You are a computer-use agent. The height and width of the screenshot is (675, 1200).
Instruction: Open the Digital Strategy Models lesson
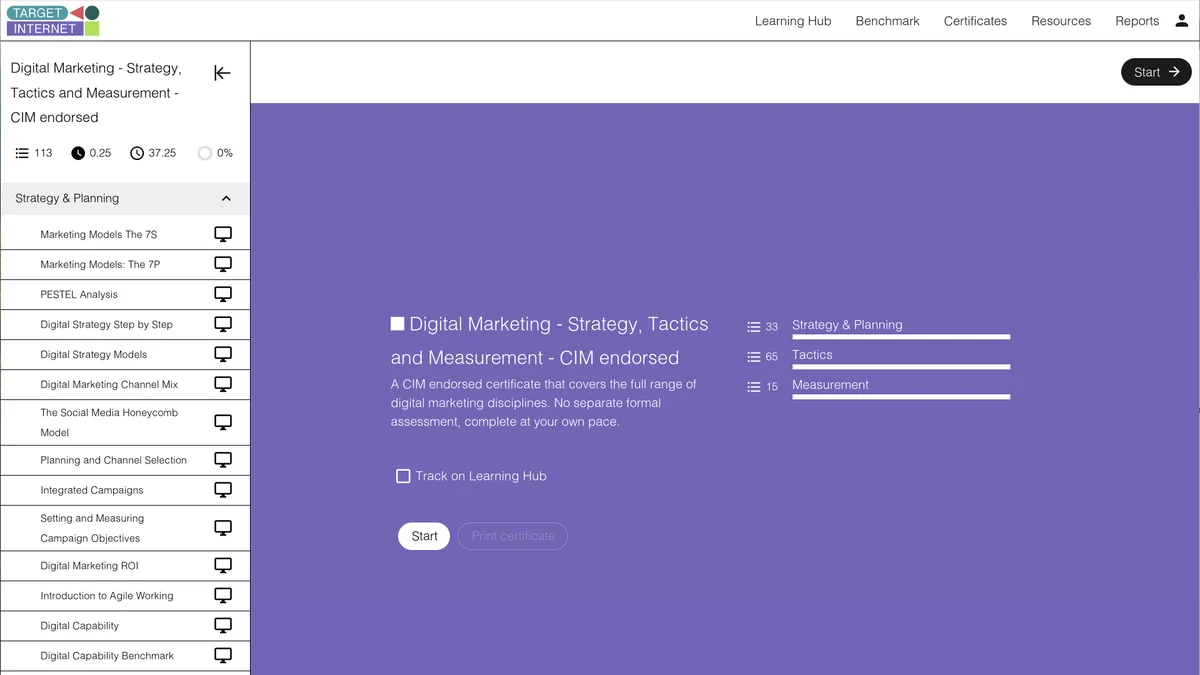94,355
